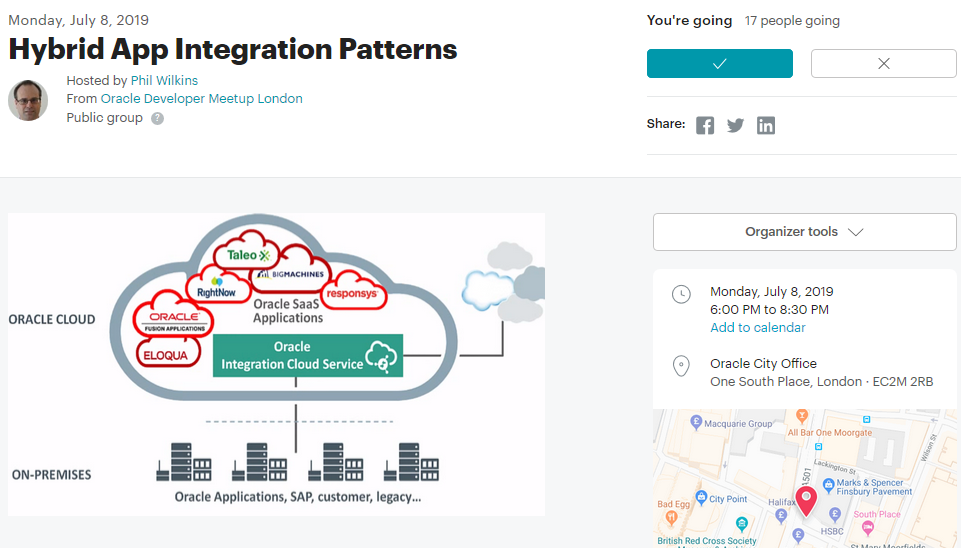The image size is (961, 548).
Task: Click the red map location pin
Action: (806, 500)
